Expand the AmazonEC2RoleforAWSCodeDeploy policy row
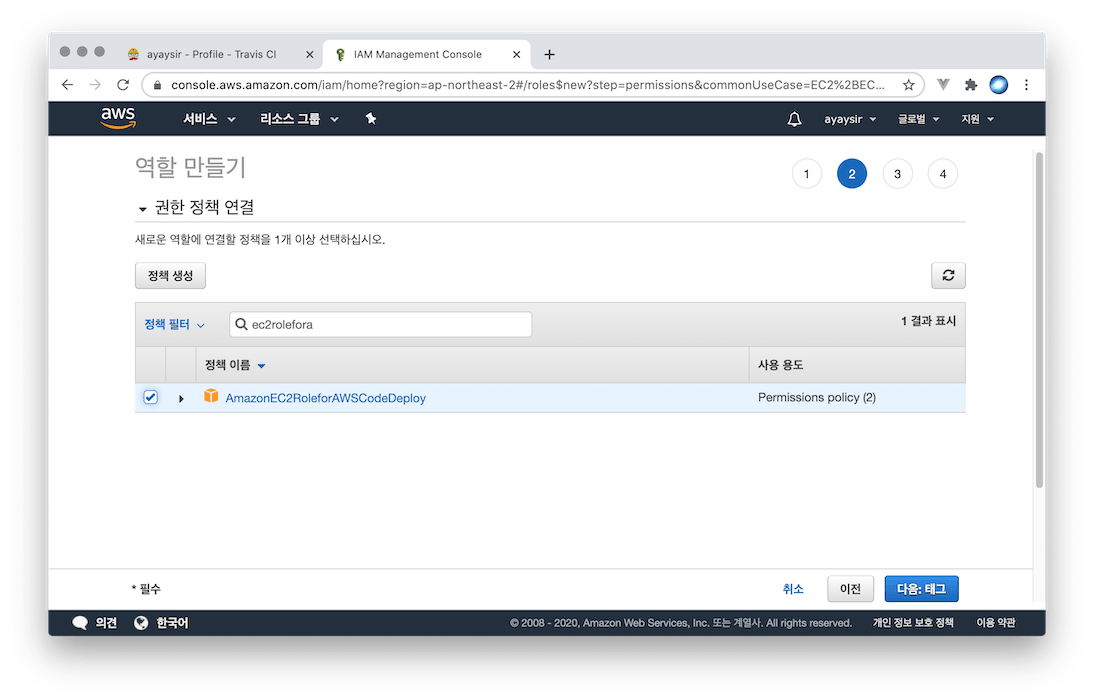The image size is (1094, 700). [x=181, y=398]
